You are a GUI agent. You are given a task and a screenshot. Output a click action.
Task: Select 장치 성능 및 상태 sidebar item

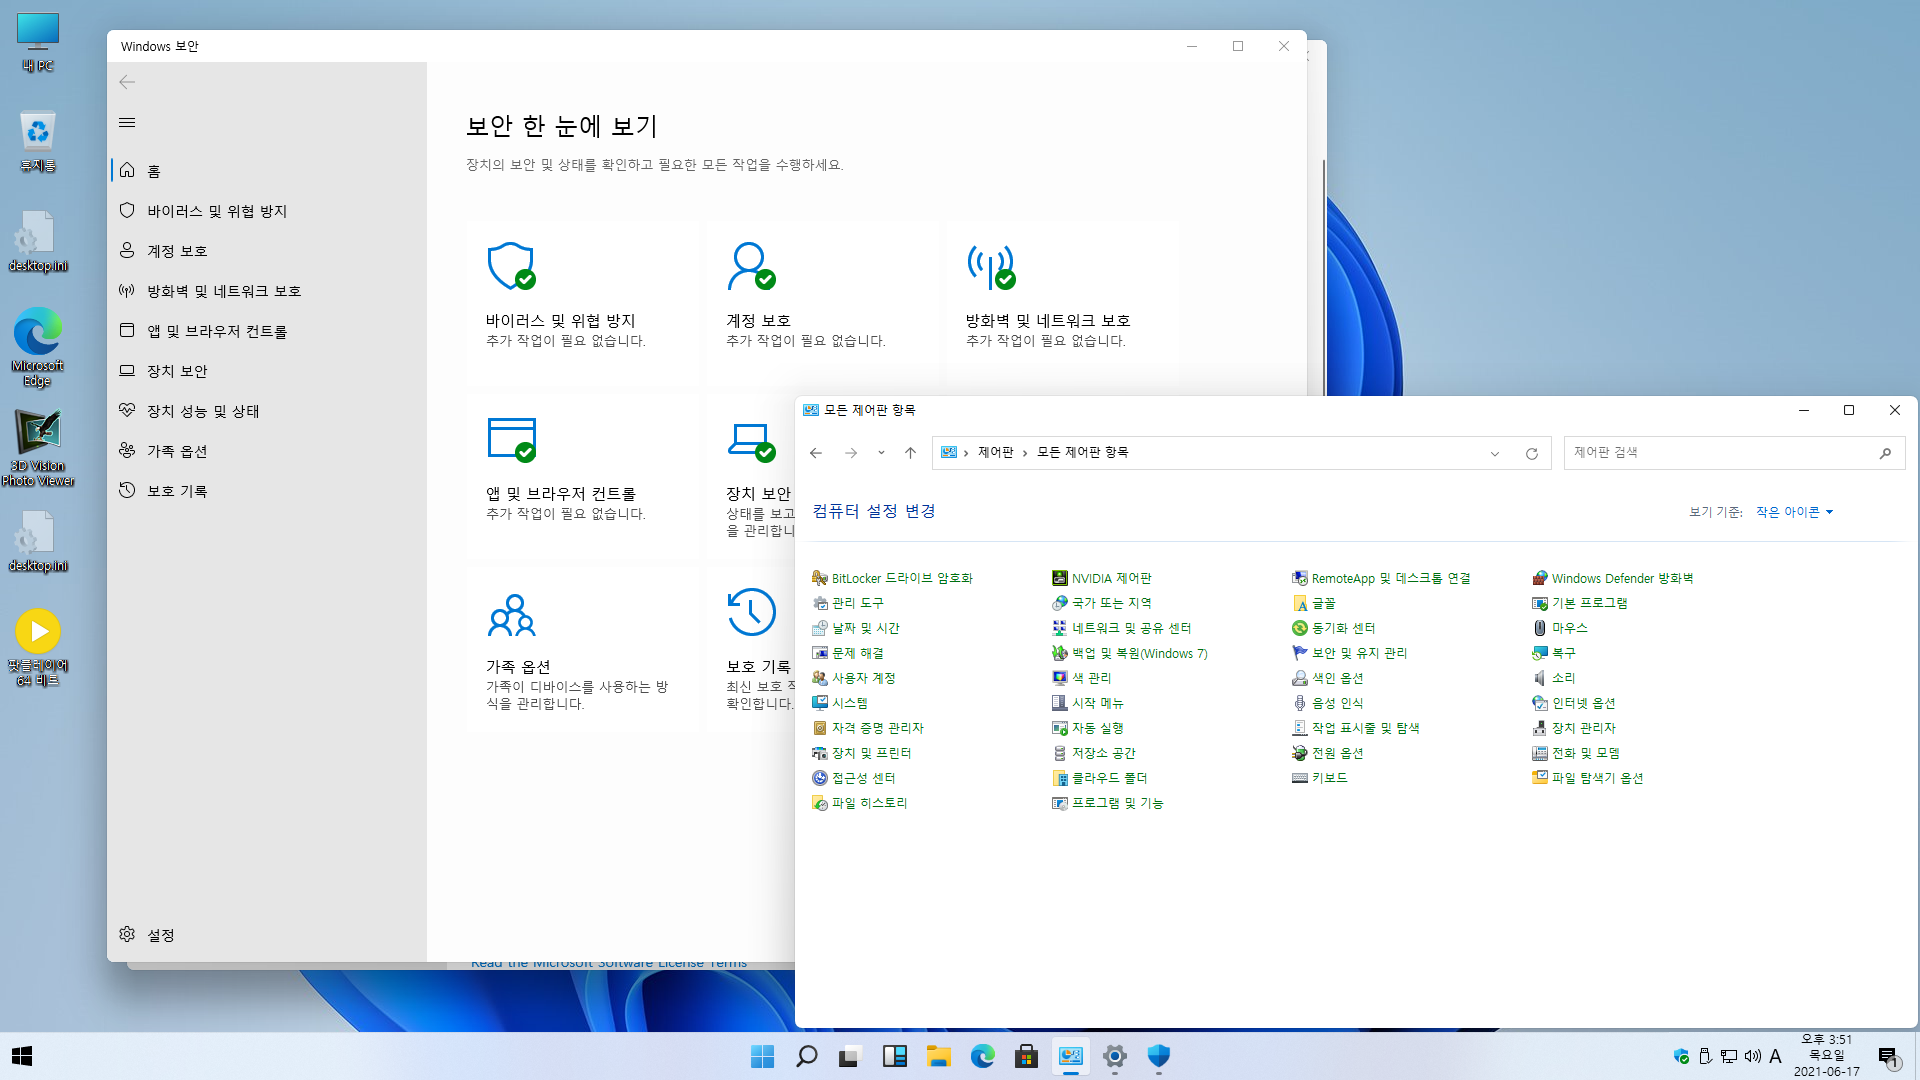click(x=267, y=411)
